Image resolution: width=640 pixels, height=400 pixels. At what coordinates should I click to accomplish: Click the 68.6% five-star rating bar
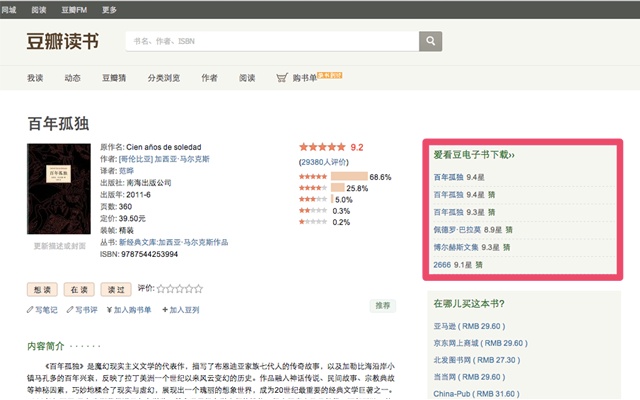[349, 177]
